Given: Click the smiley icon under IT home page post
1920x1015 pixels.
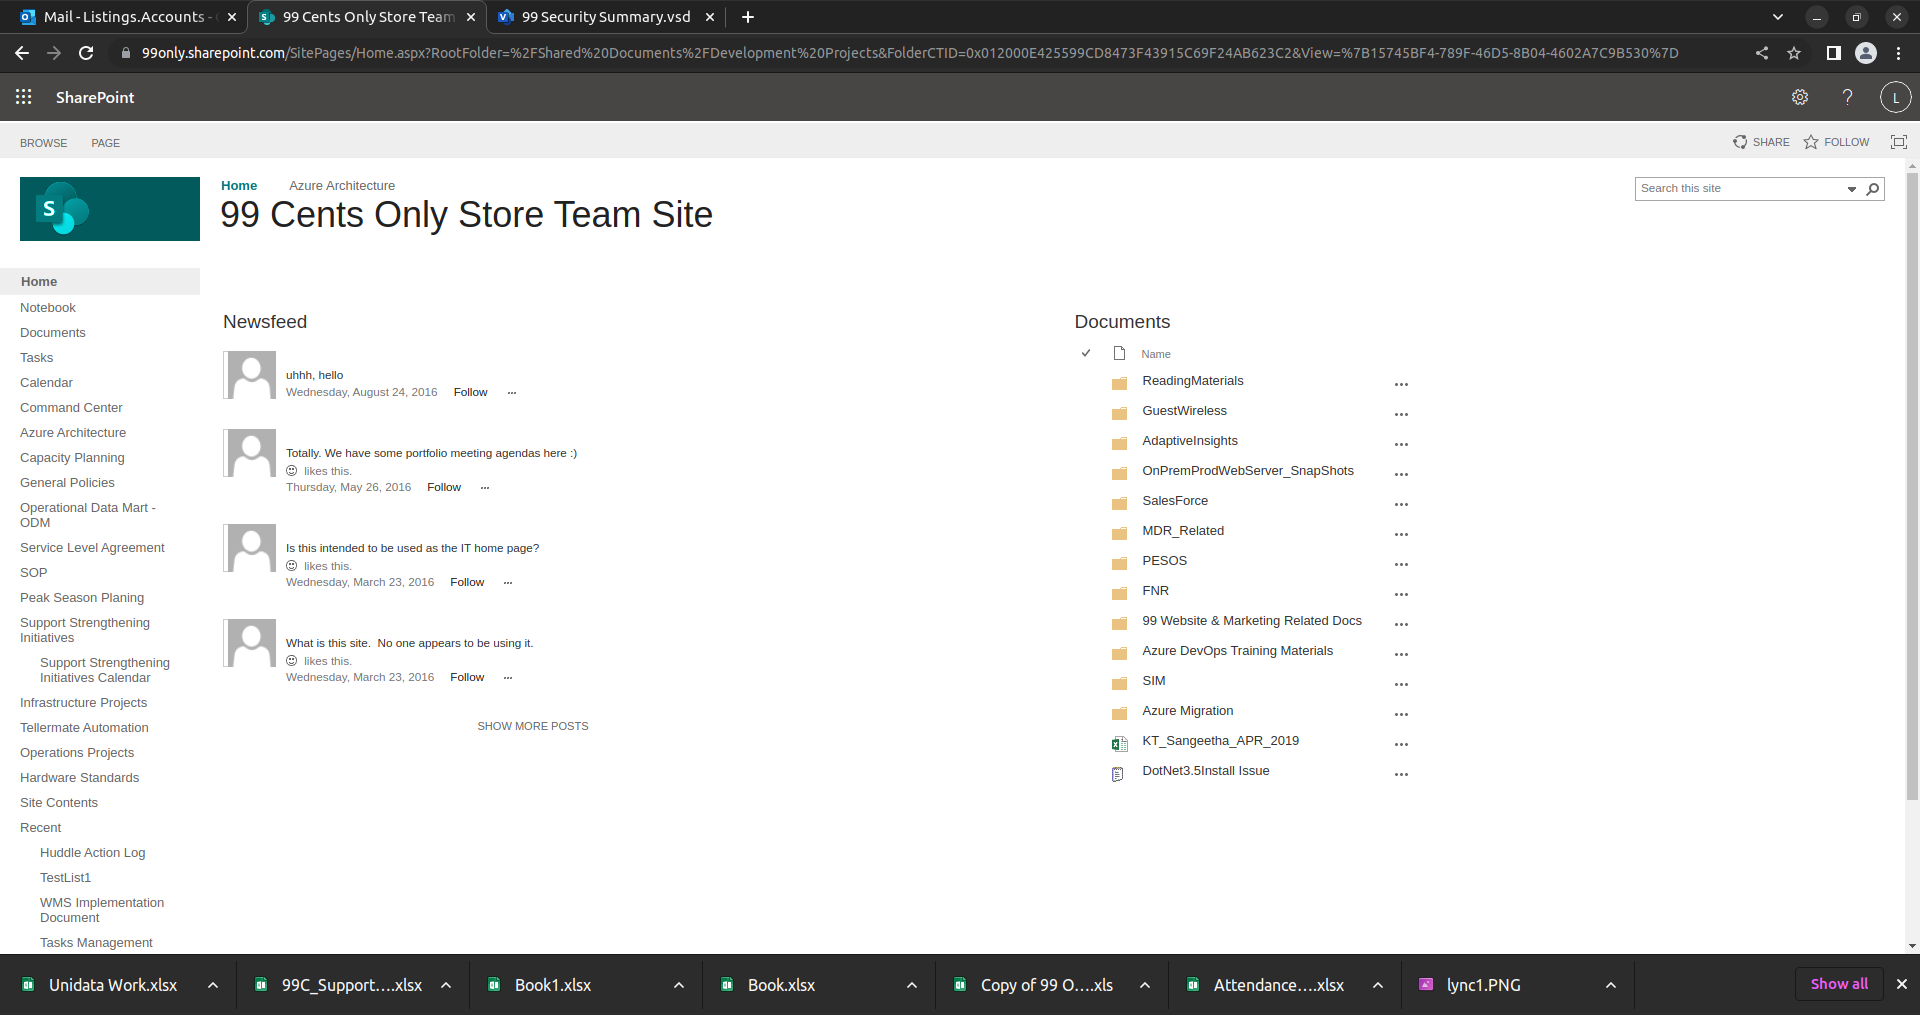Looking at the screenshot, I should click(x=292, y=566).
